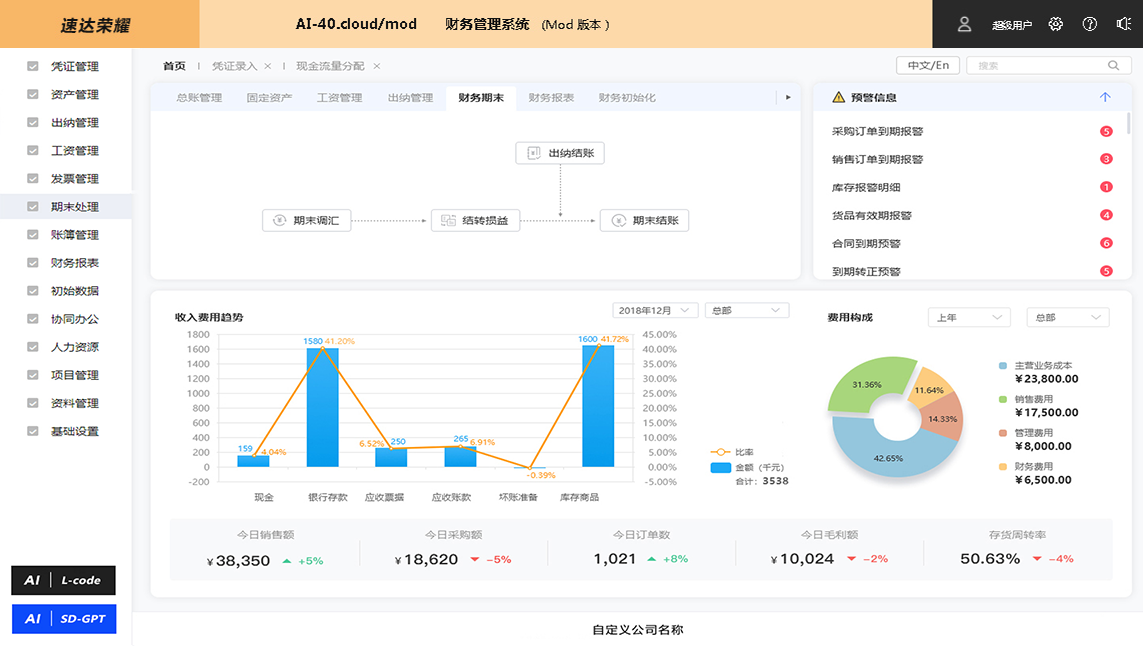Expand the 上年 period dropdown
This screenshot has height=646, width=1143.
[969, 318]
